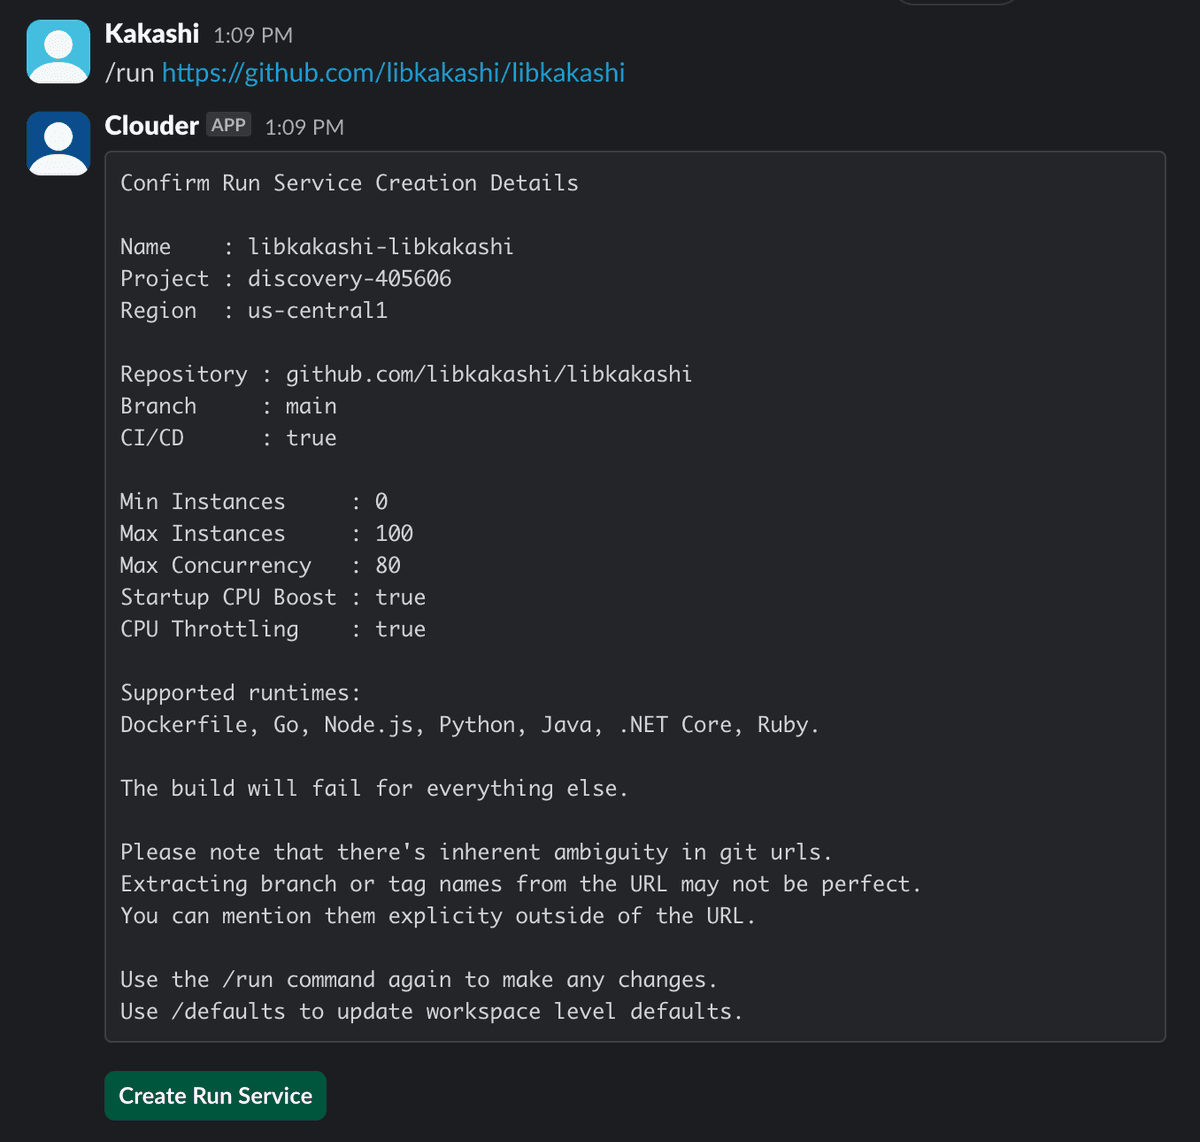Open the Clouder app name profile
This screenshot has height=1142, width=1200.
[x=152, y=125]
